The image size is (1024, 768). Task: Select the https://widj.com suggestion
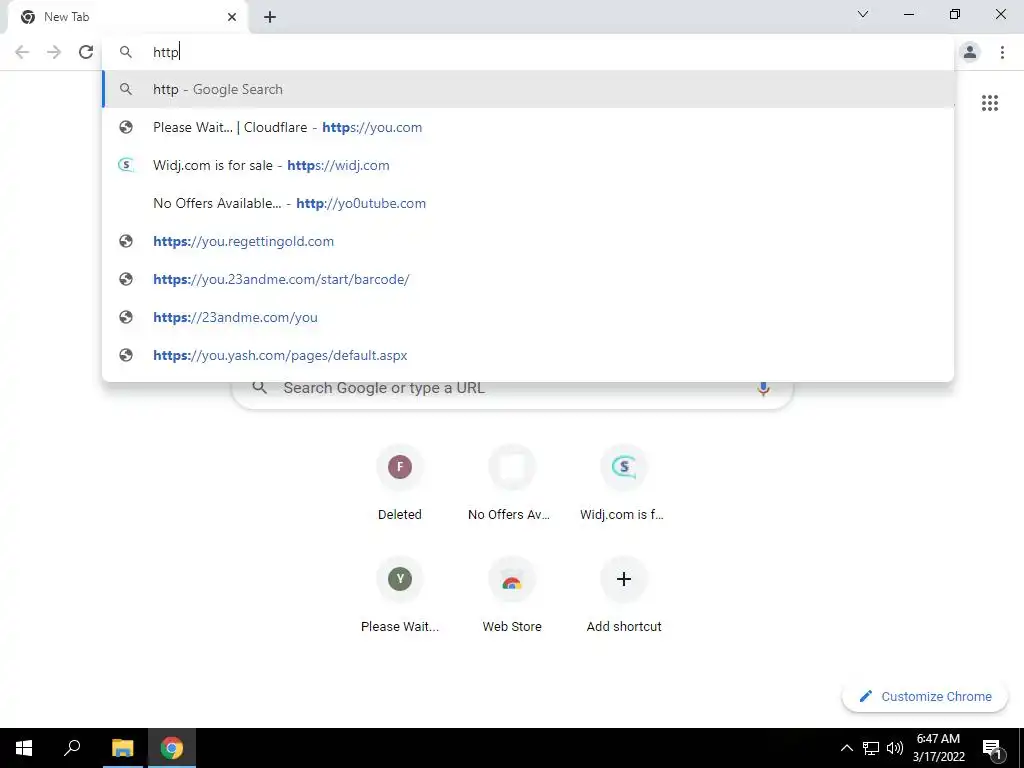point(528,165)
